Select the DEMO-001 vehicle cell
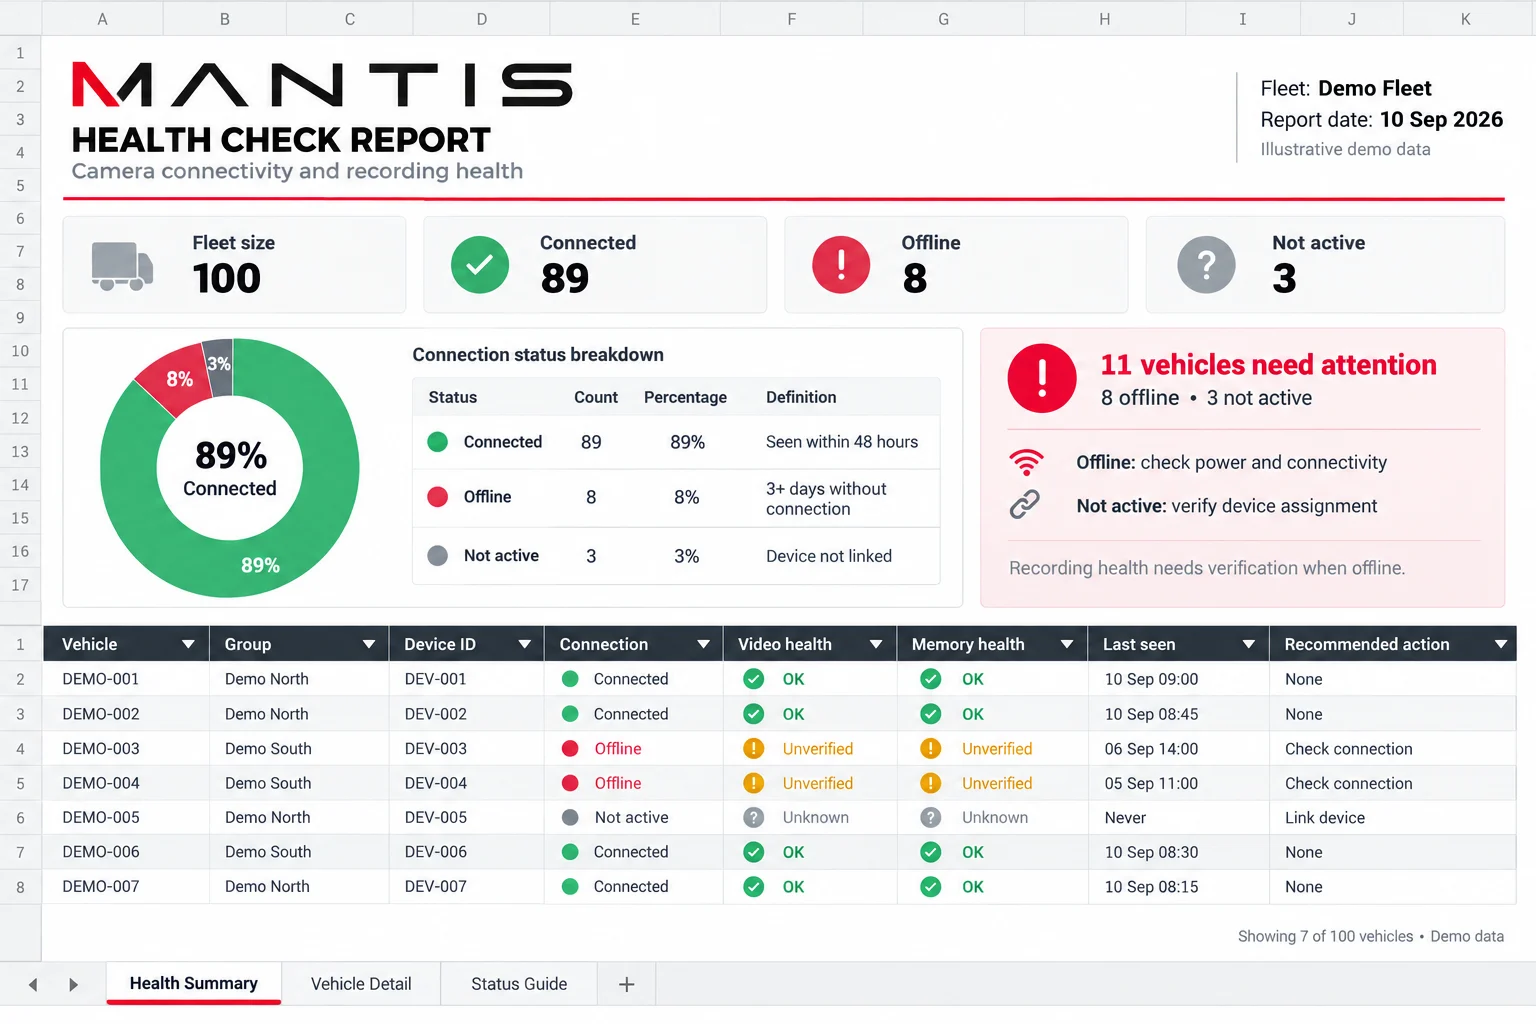 pos(126,679)
